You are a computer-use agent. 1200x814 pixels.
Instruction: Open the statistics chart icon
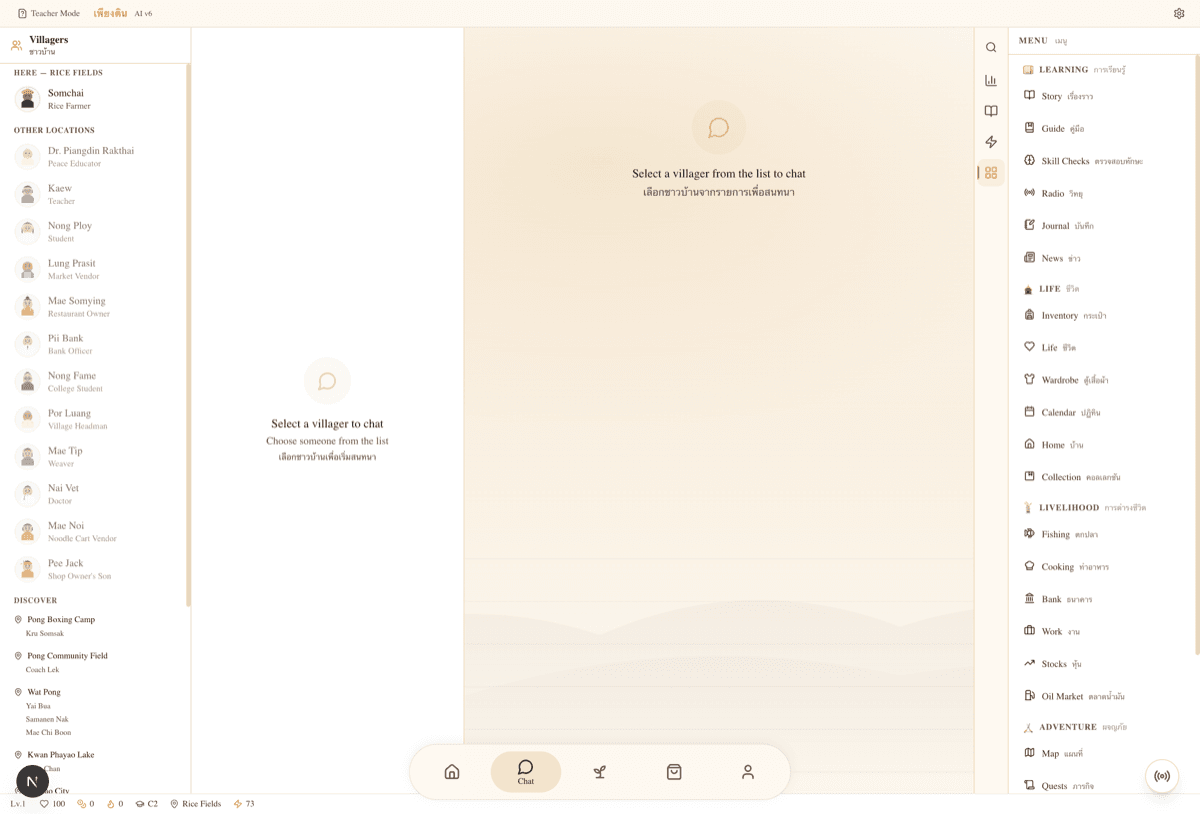pos(991,80)
